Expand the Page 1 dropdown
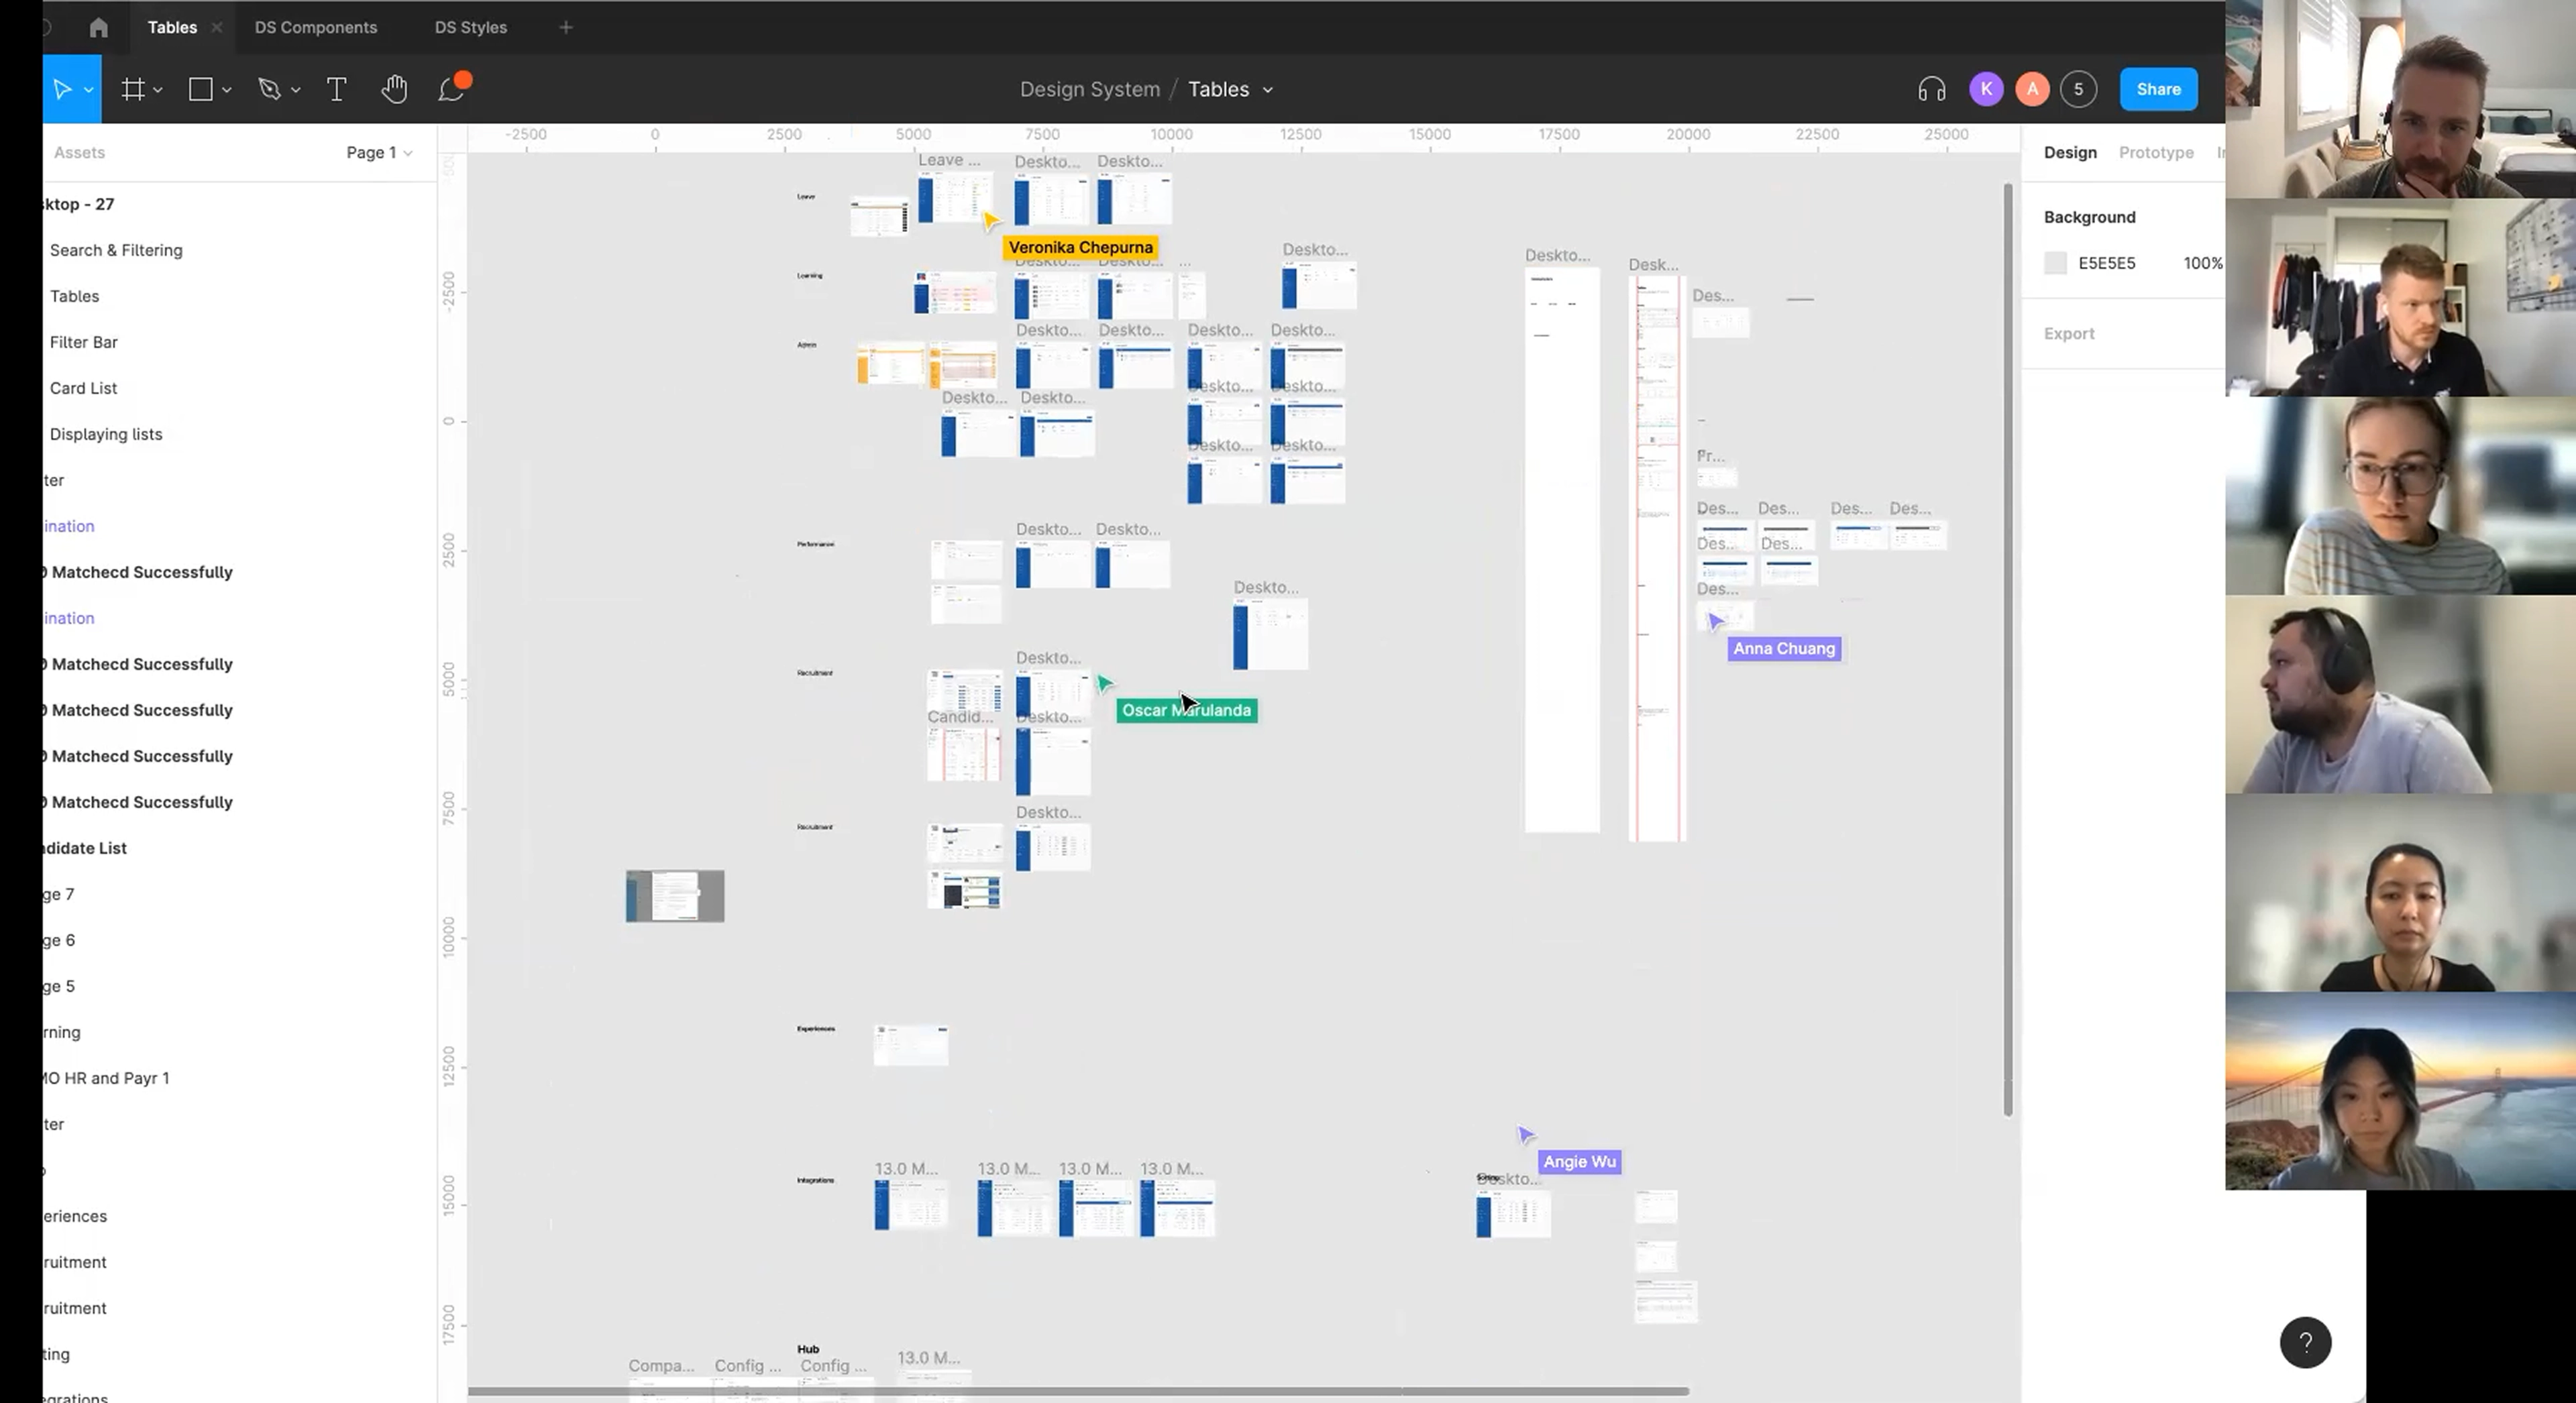The image size is (2576, 1403). tap(379, 152)
